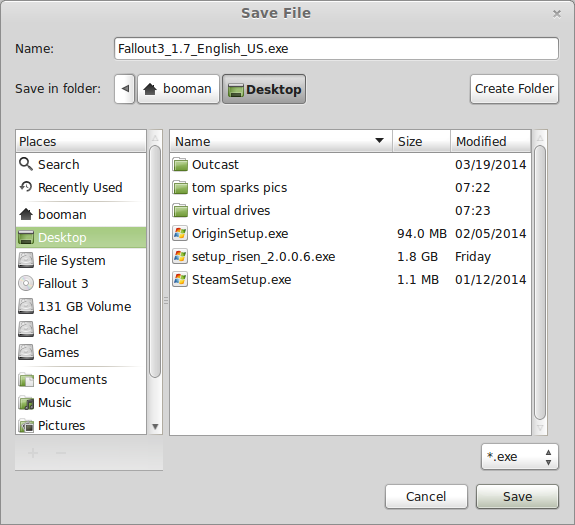Click the 1.8 GB size cell

[x=418, y=257]
